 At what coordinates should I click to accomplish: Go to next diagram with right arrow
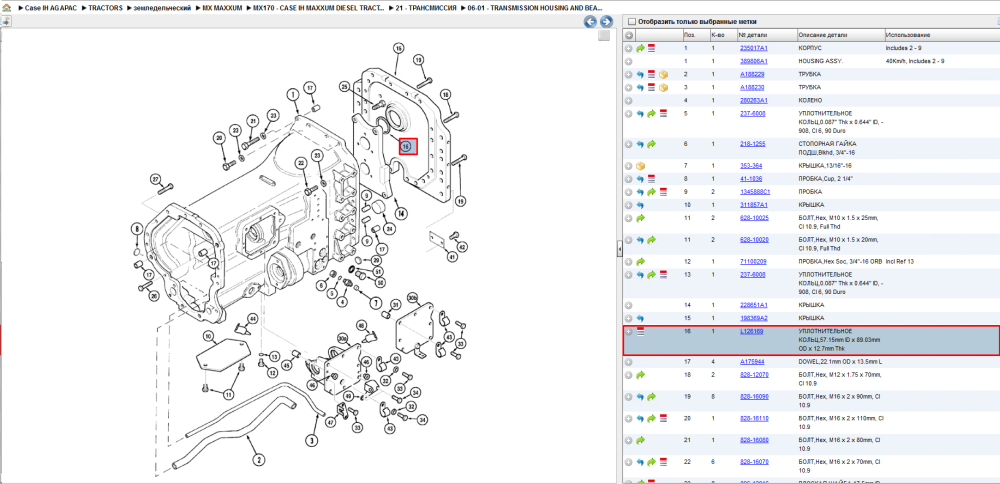pos(605,22)
